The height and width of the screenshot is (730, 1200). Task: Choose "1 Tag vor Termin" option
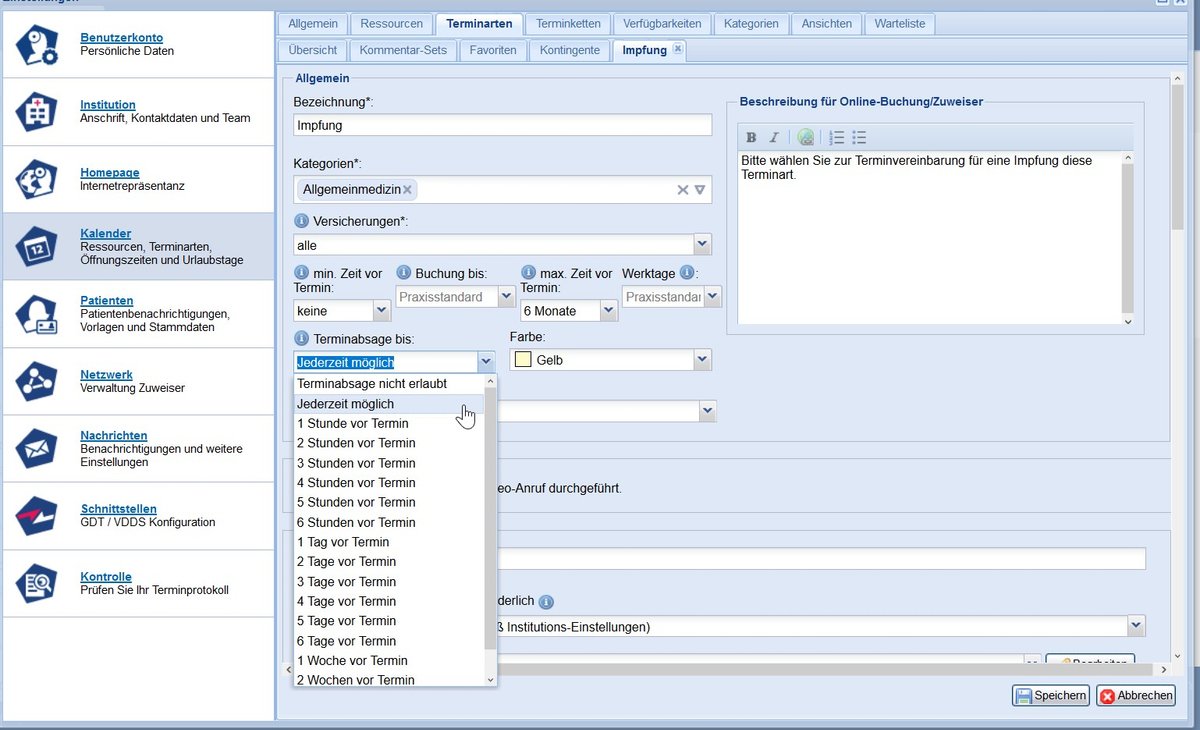point(343,542)
